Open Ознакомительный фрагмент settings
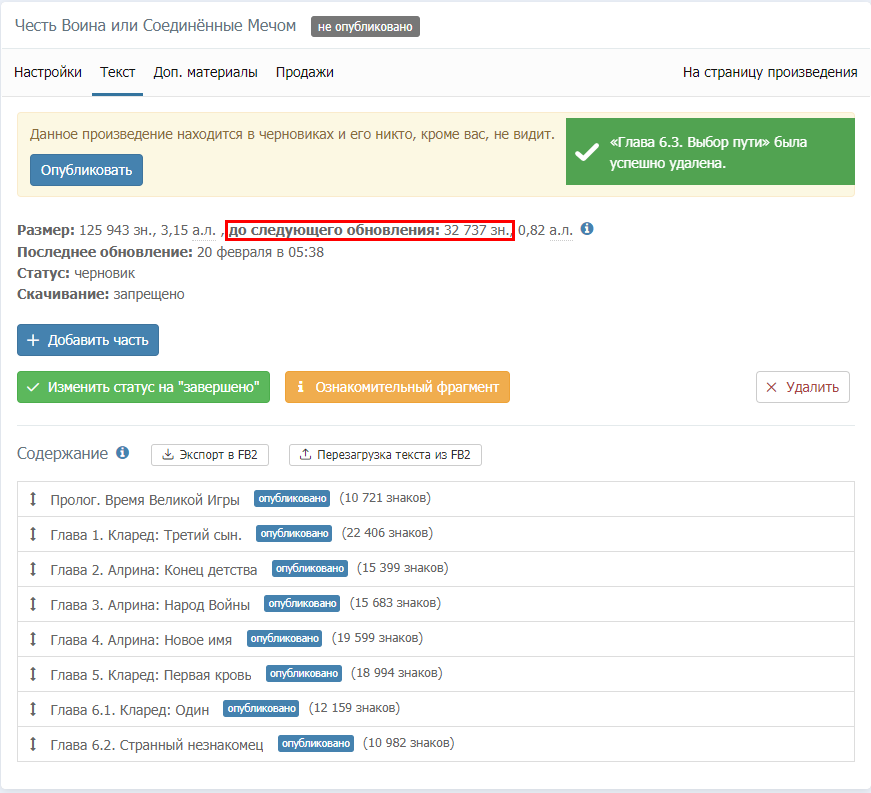This screenshot has height=793, width=871. [397, 387]
